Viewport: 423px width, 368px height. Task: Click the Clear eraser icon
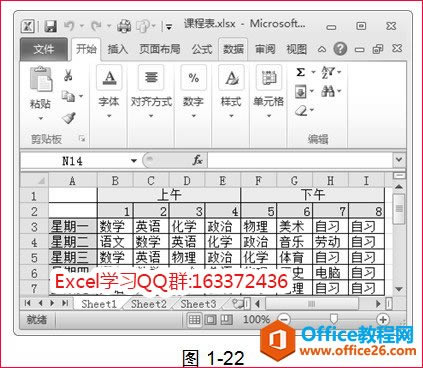click(301, 110)
